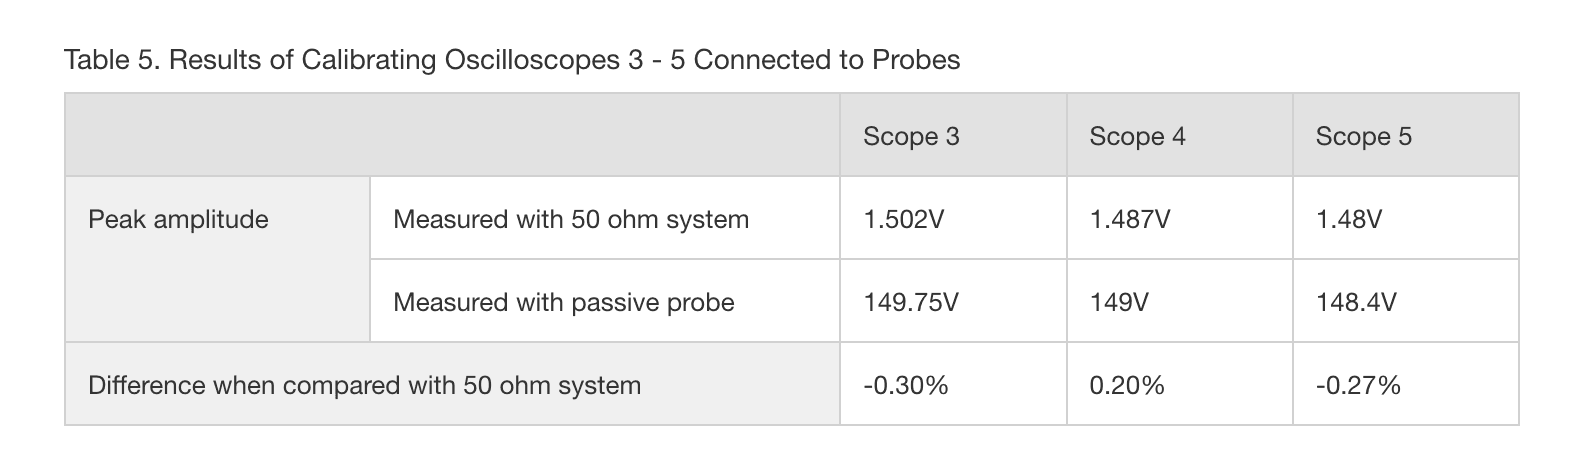Select the Peak amplitude row header
The width and height of the screenshot is (1586, 476).
click(178, 220)
